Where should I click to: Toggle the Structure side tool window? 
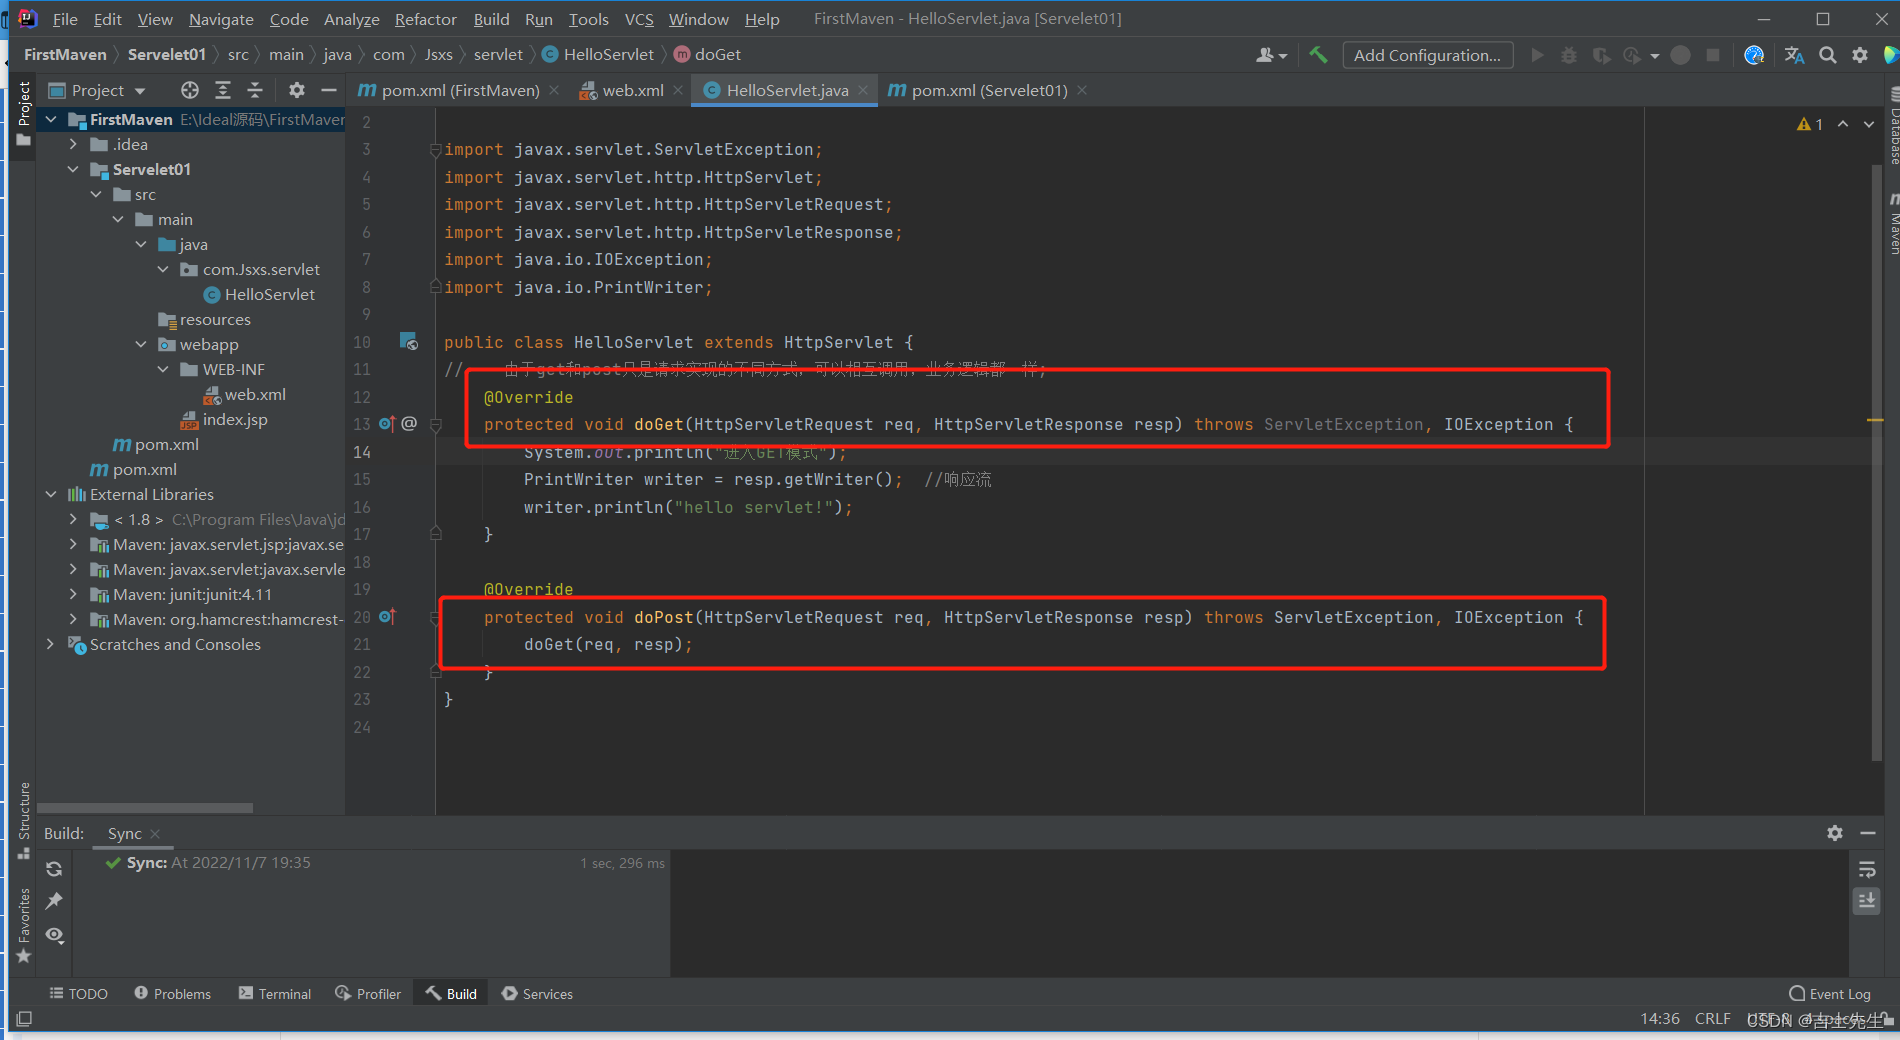click(x=24, y=820)
